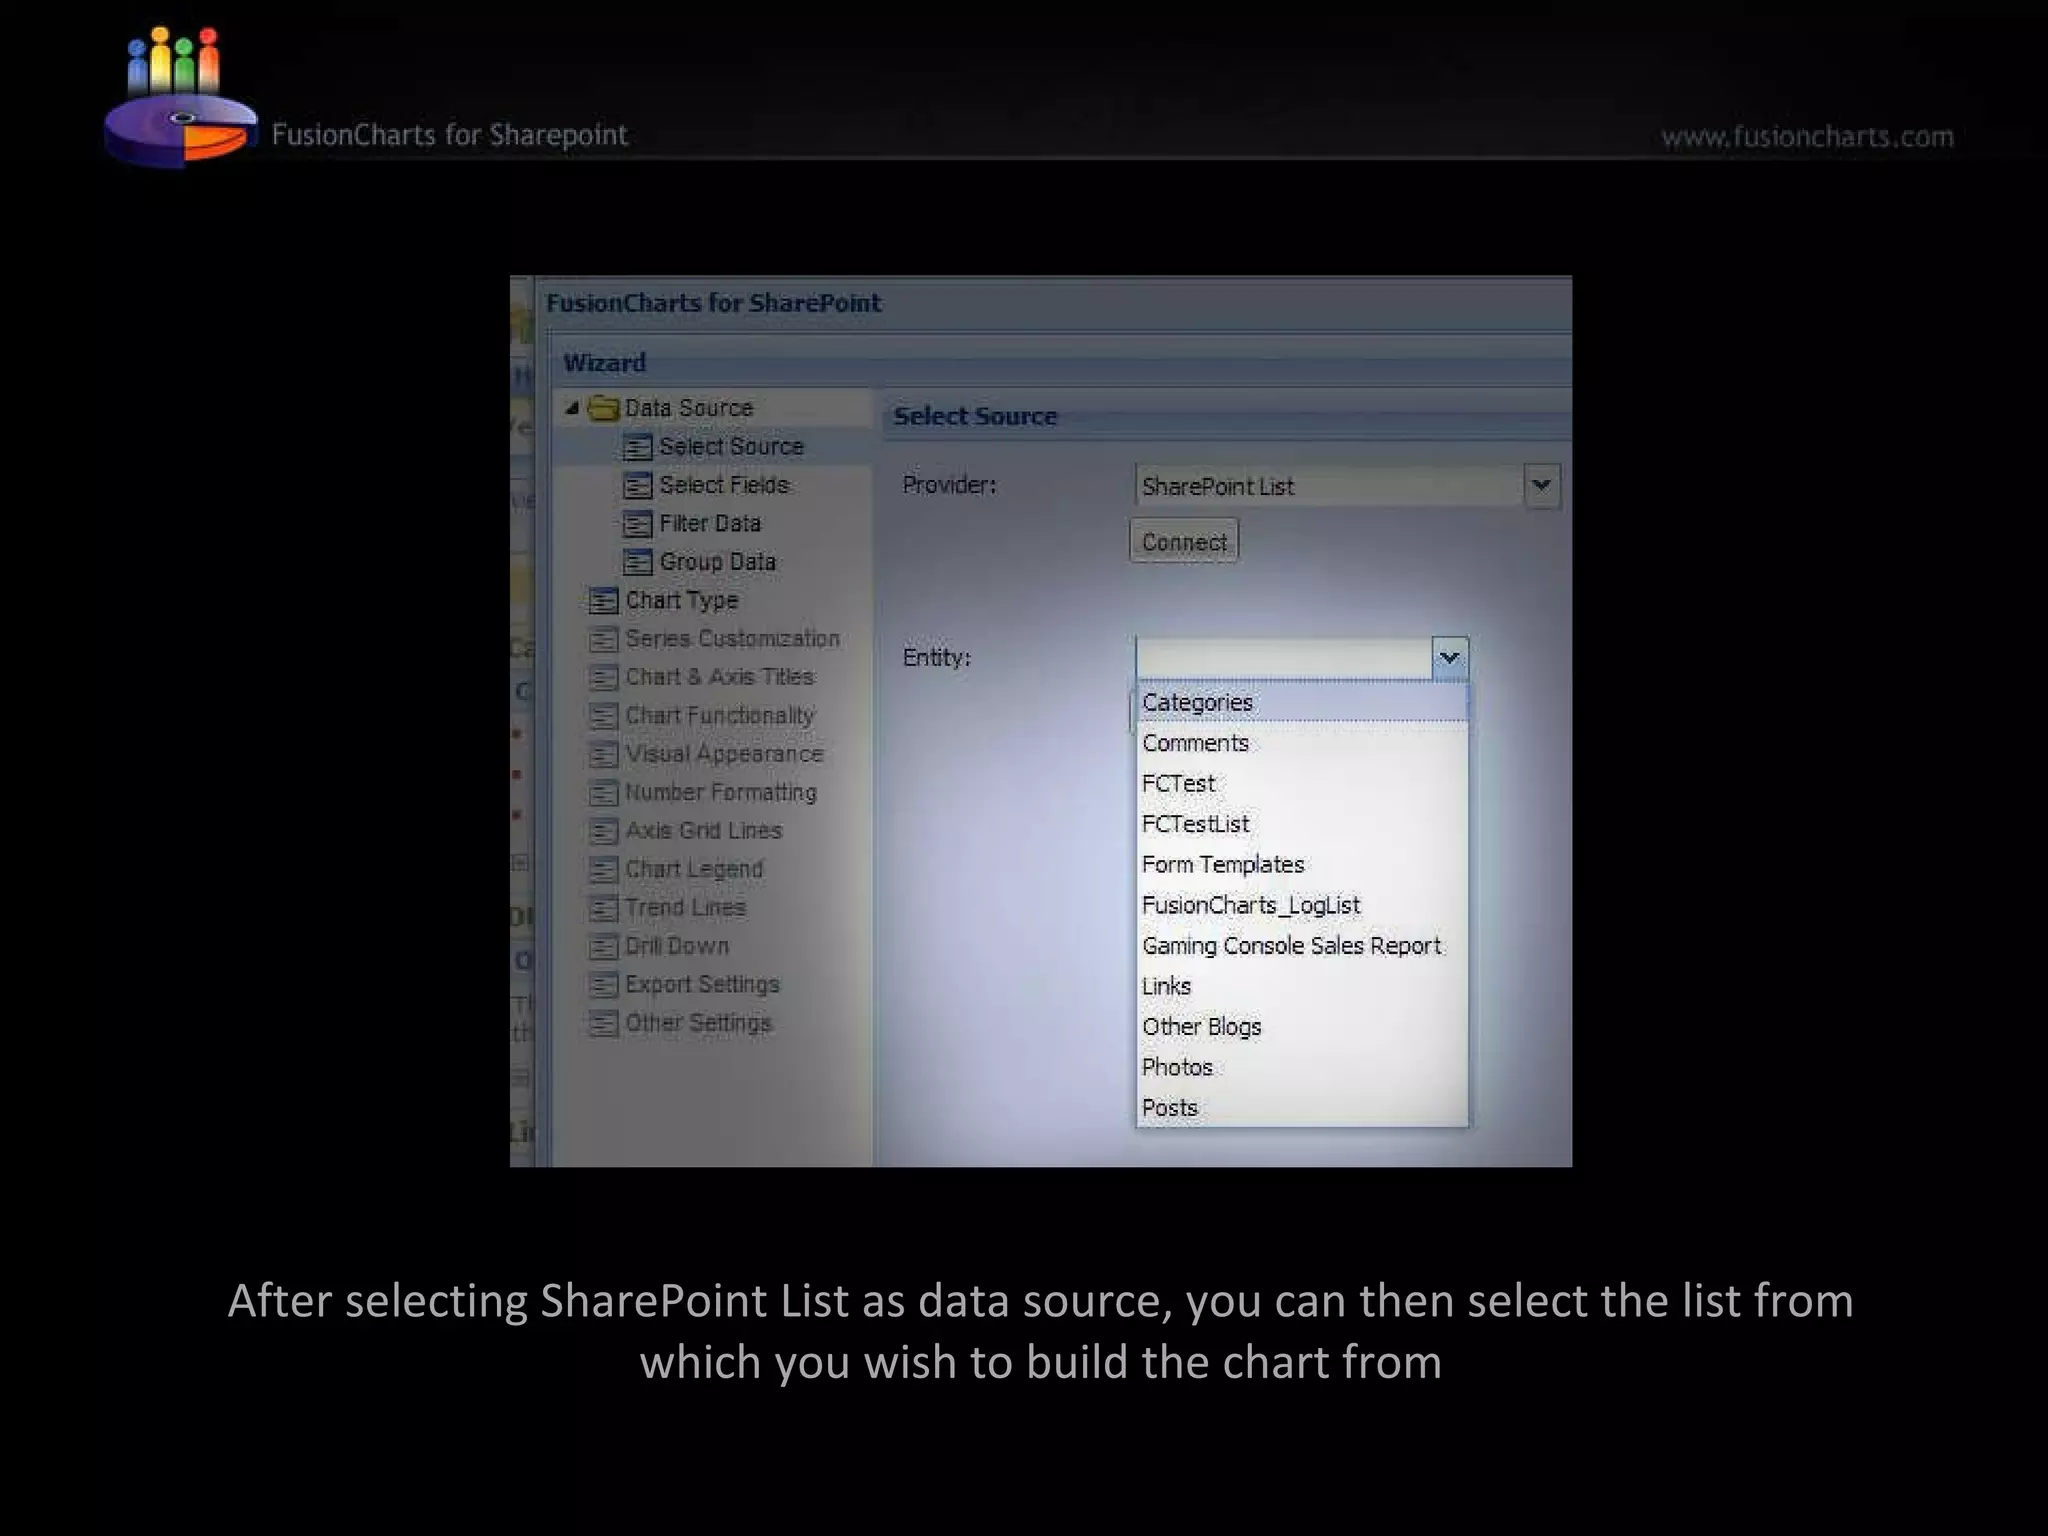Go to Filter Data step
Viewport: 2048px width, 1536px height.
(710, 523)
